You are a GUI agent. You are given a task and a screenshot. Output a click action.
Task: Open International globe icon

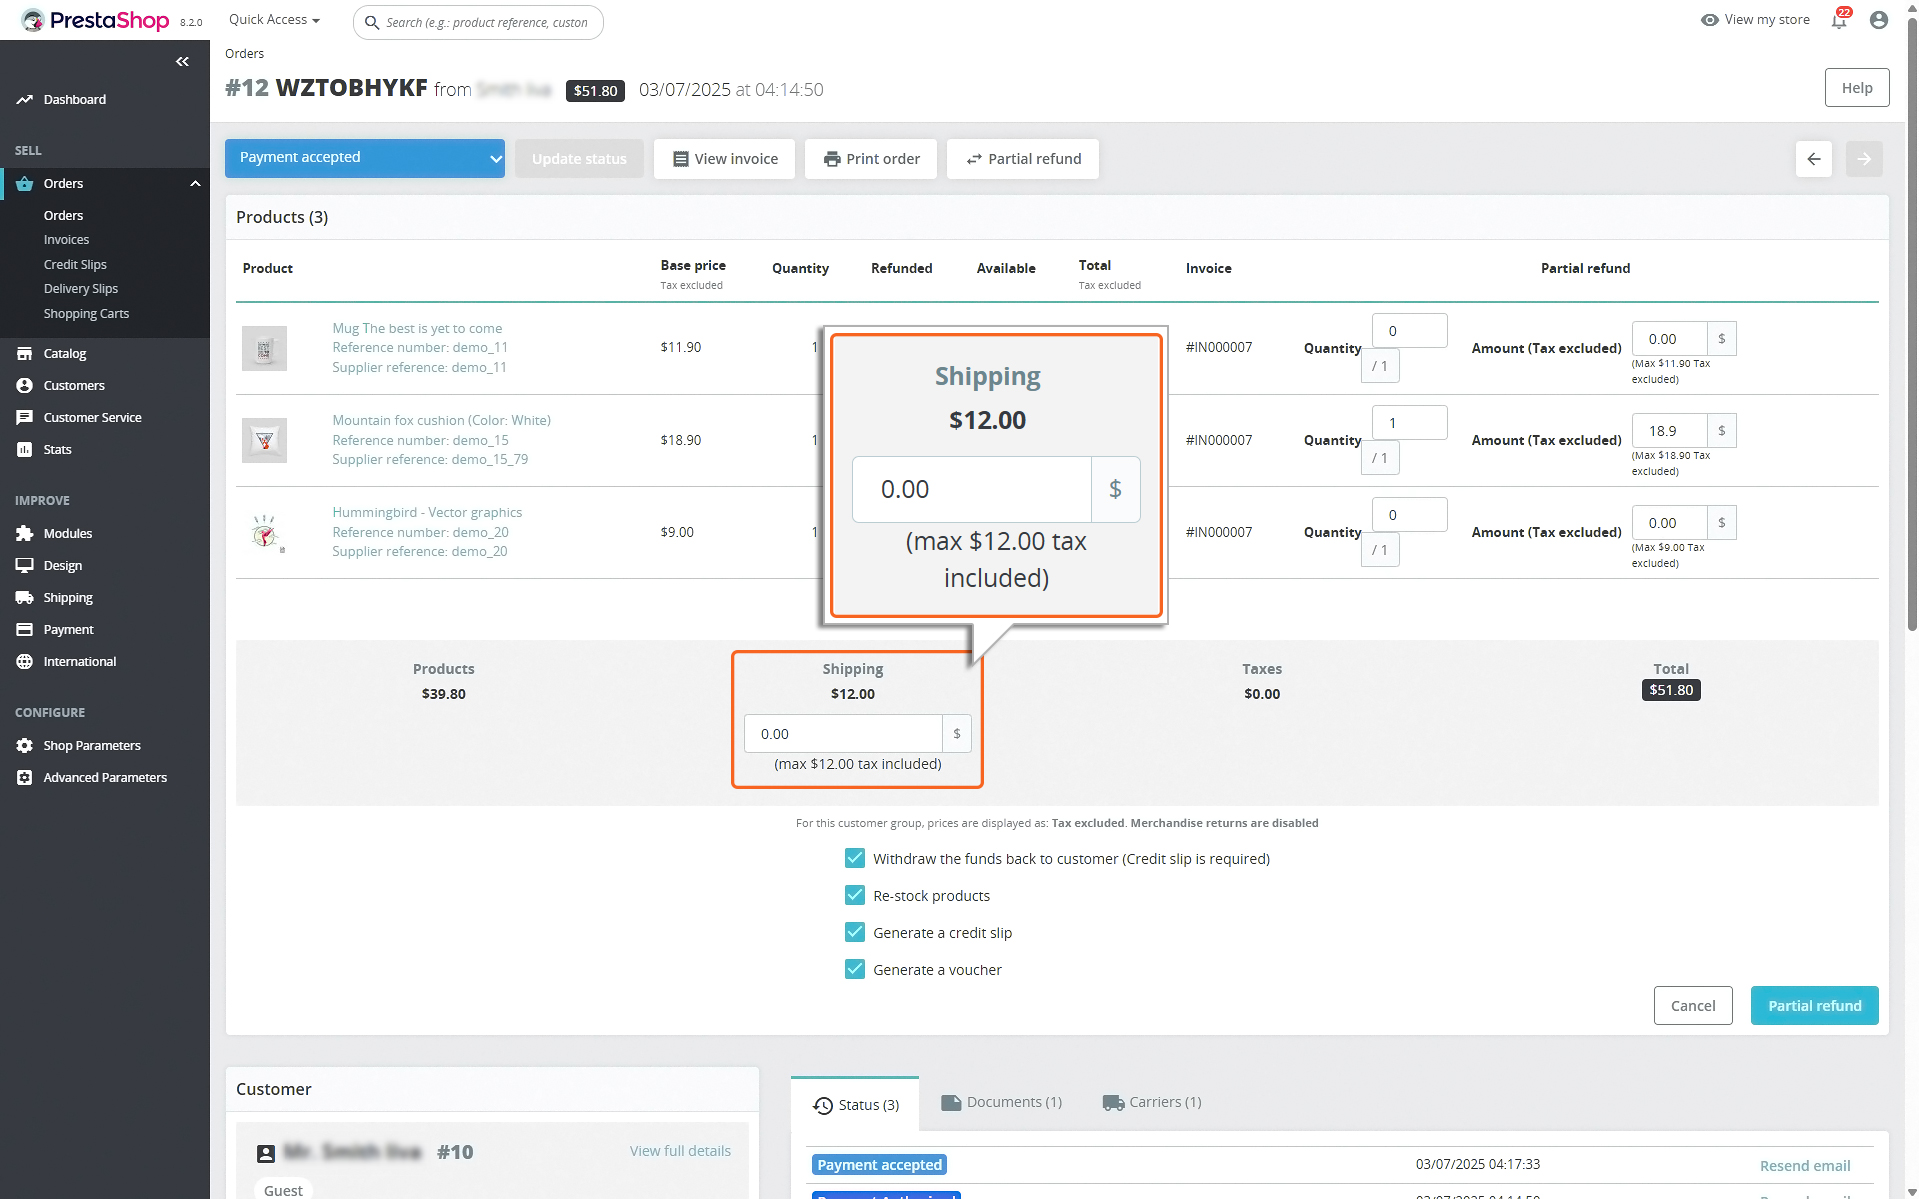pos(25,662)
